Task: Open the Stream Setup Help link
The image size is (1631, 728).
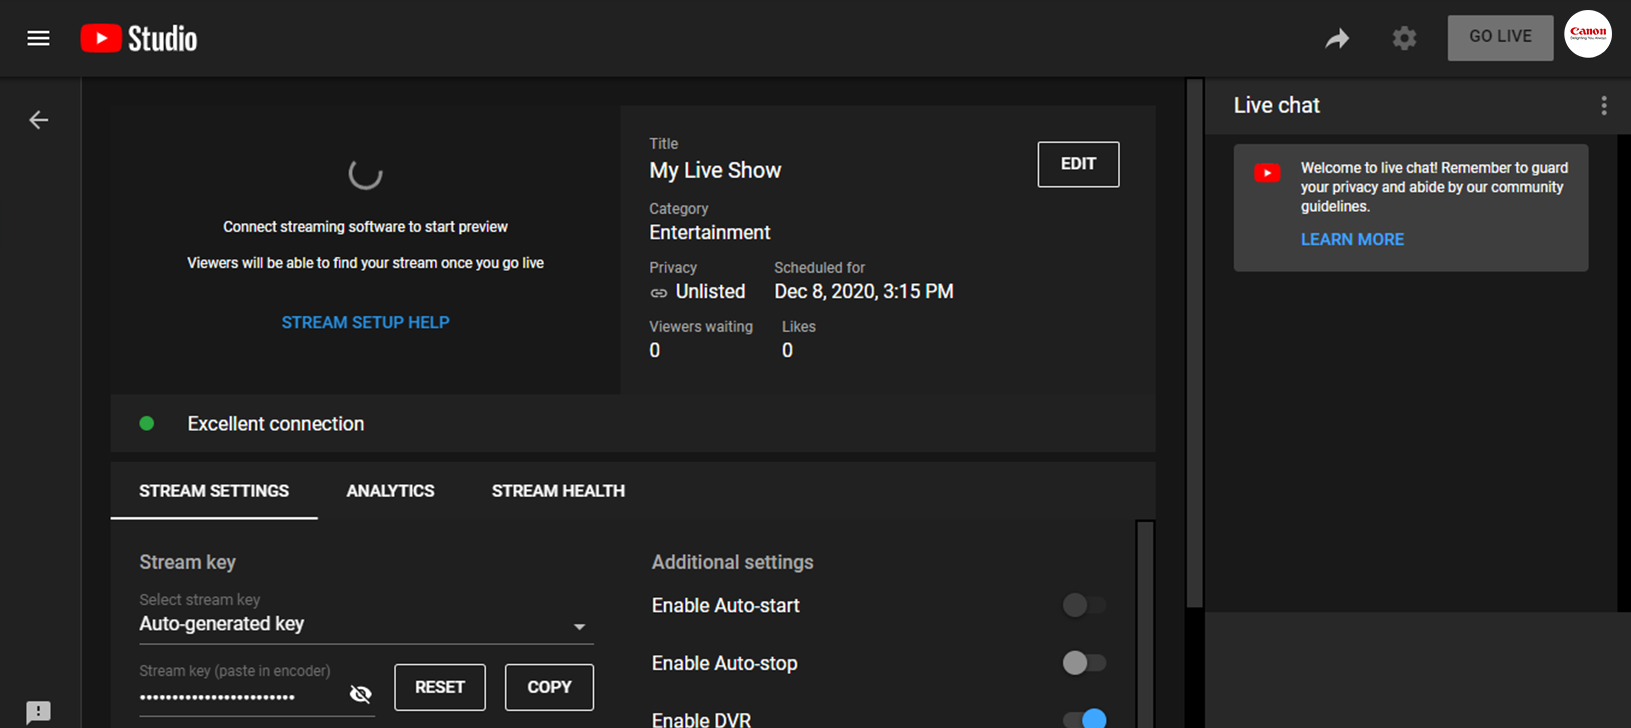Action: (x=365, y=322)
